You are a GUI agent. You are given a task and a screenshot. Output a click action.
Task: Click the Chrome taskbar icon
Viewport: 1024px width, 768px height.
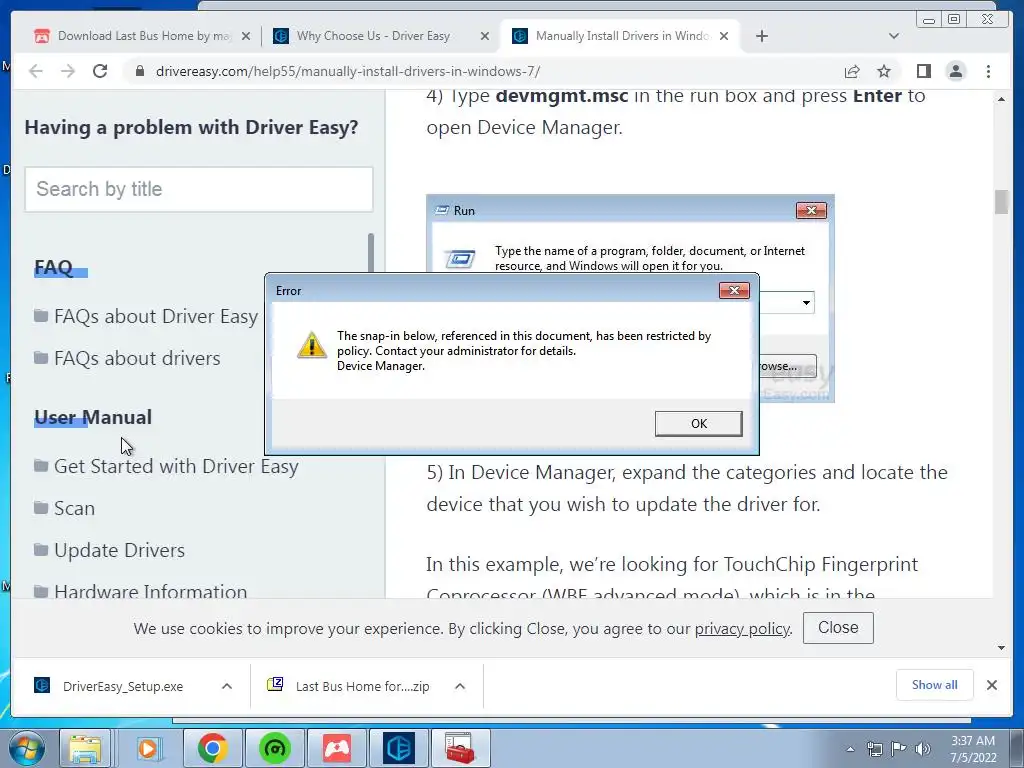coord(213,748)
